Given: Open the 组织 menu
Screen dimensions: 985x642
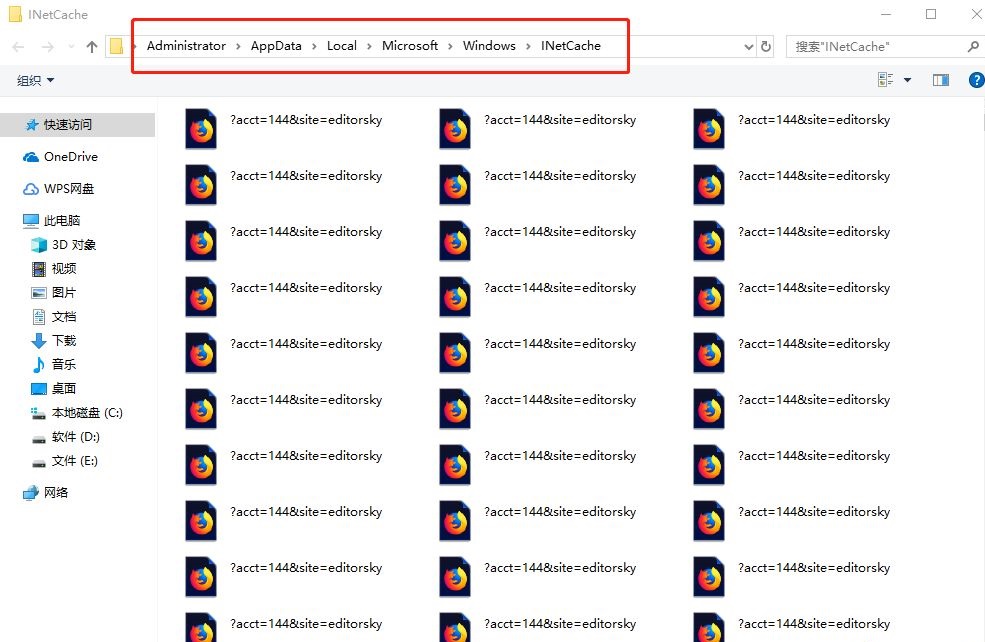Looking at the screenshot, I should tap(35, 80).
